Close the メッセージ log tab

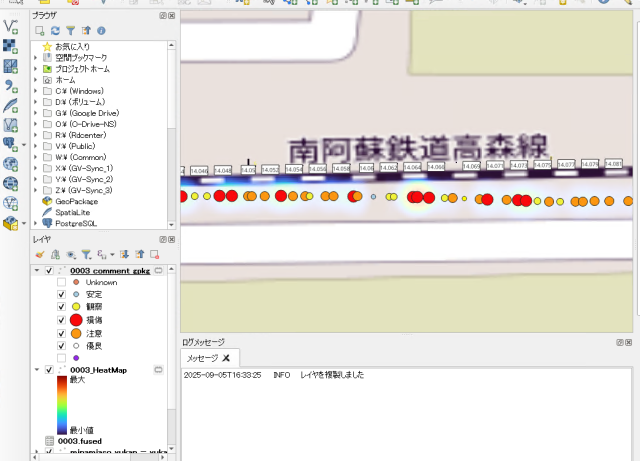(226, 357)
